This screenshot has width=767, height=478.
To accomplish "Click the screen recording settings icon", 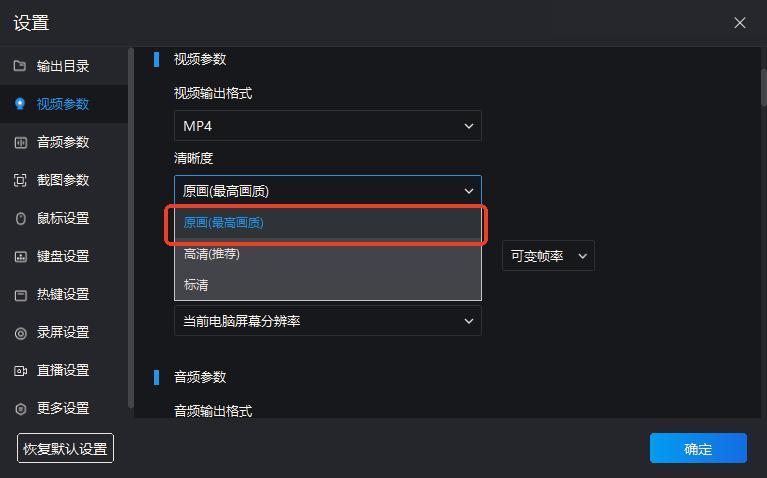I will pyautogui.click(x=20, y=332).
